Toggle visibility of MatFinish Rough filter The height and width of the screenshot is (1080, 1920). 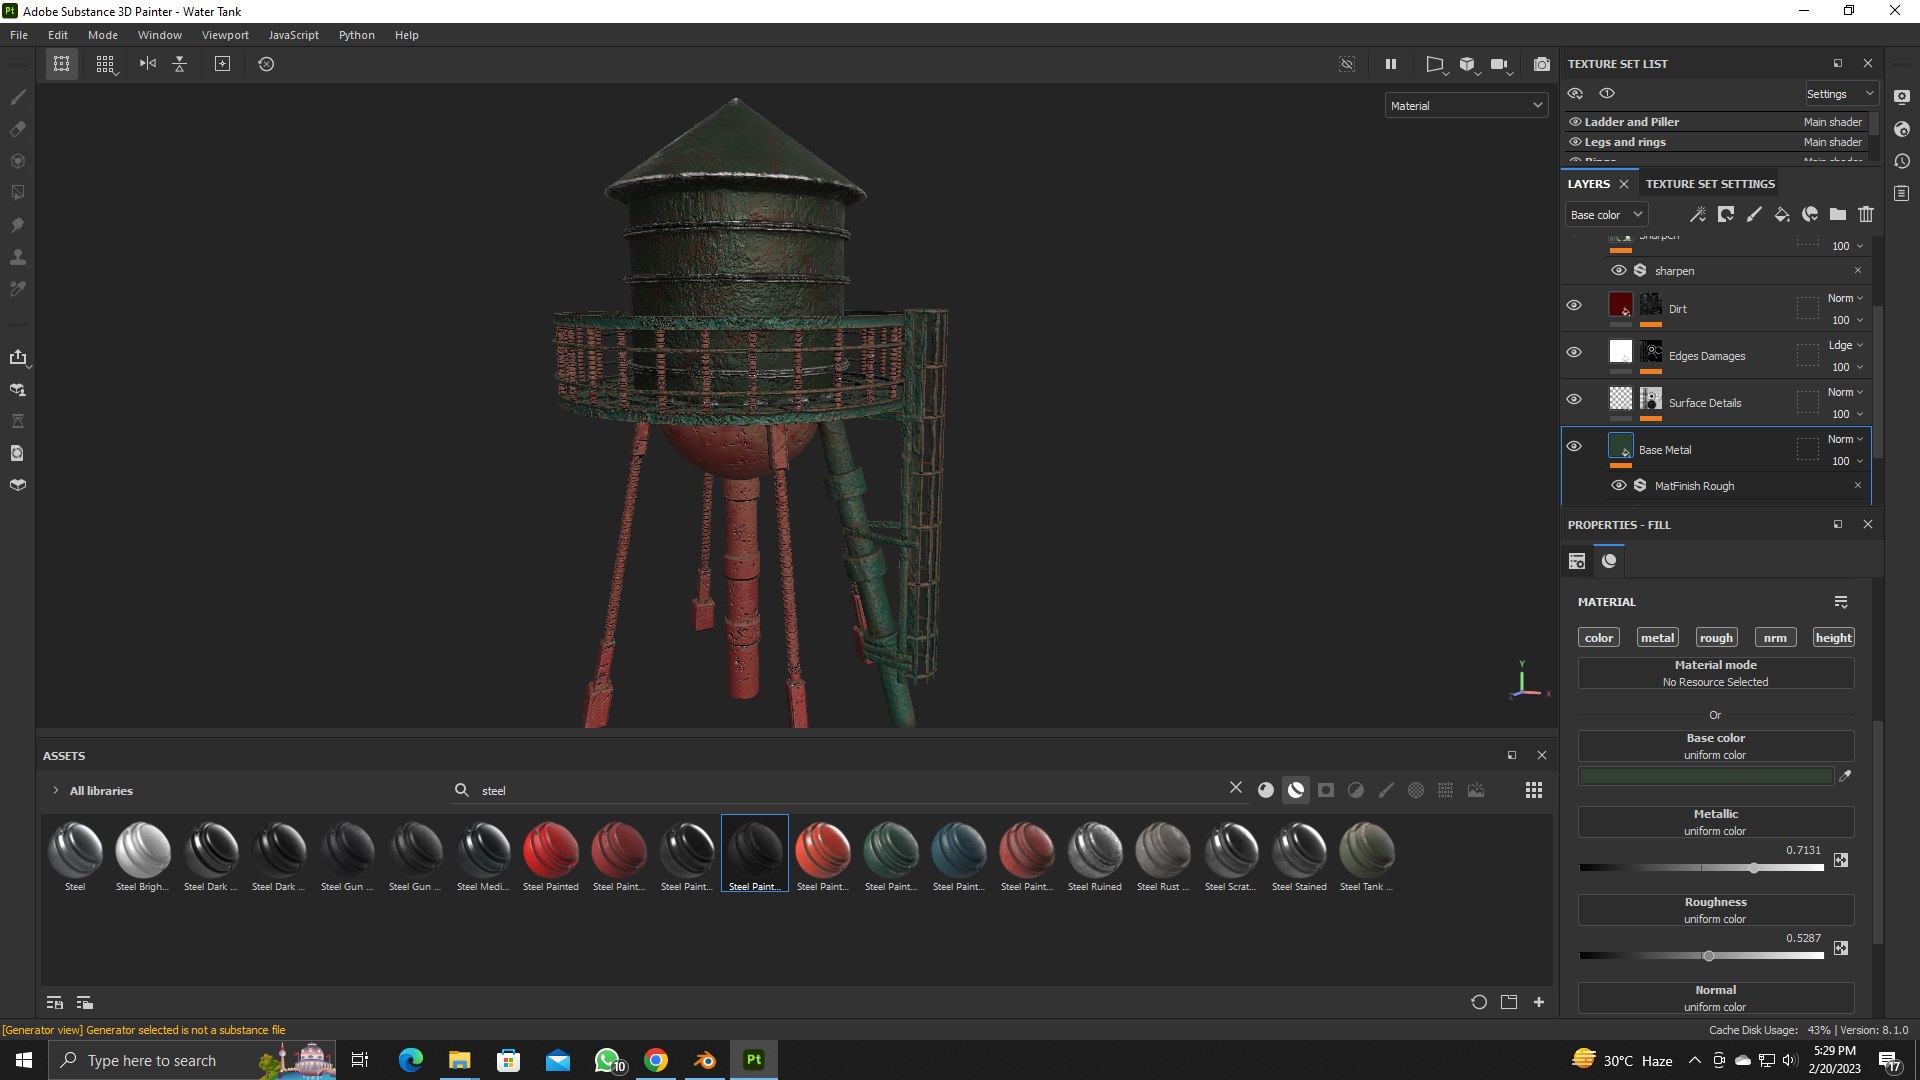pos(1618,485)
